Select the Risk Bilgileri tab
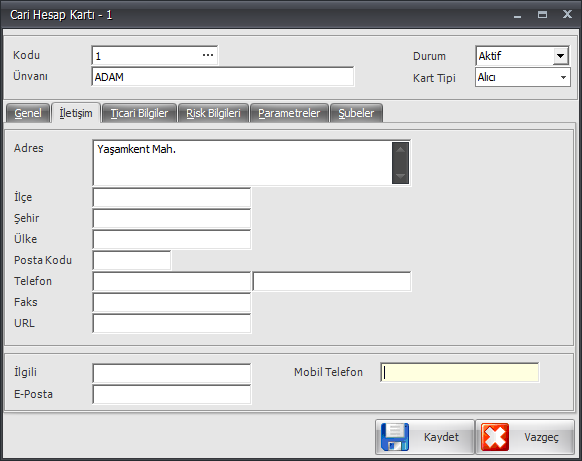The width and height of the screenshot is (582, 461). pos(213,113)
